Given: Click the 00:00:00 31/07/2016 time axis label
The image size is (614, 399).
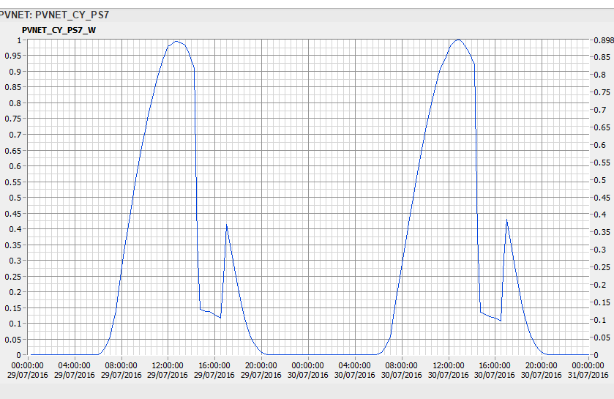Looking at the screenshot, I should [588, 370].
